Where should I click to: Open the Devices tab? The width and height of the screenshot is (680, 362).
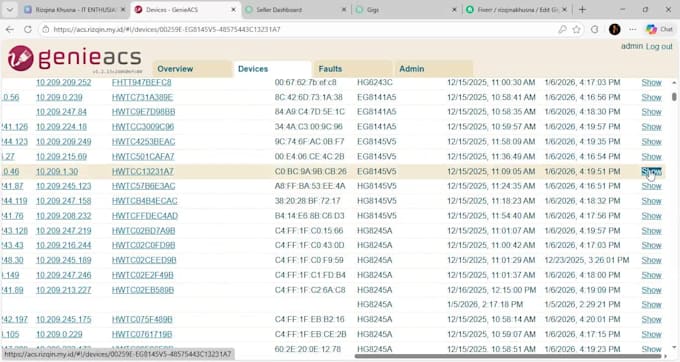(272, 69)
